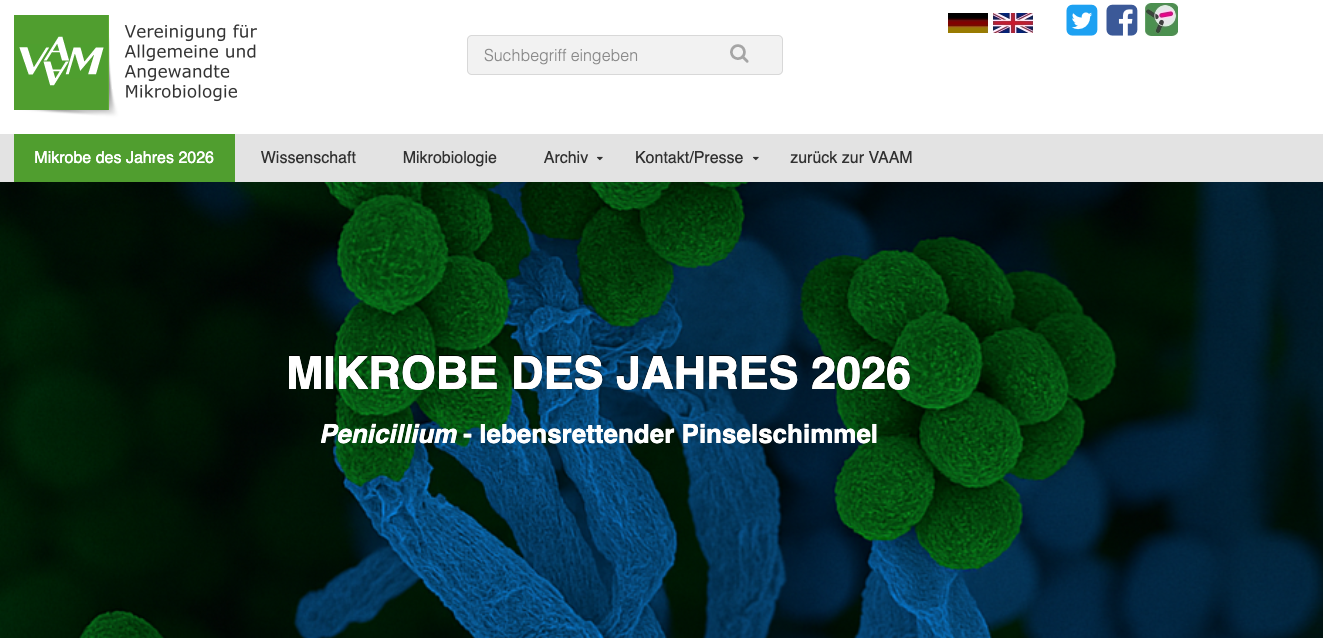Viewport: 1323px width, 638px height.
Task: Expand the Archiv dropdown arrow
Action: 600,160
